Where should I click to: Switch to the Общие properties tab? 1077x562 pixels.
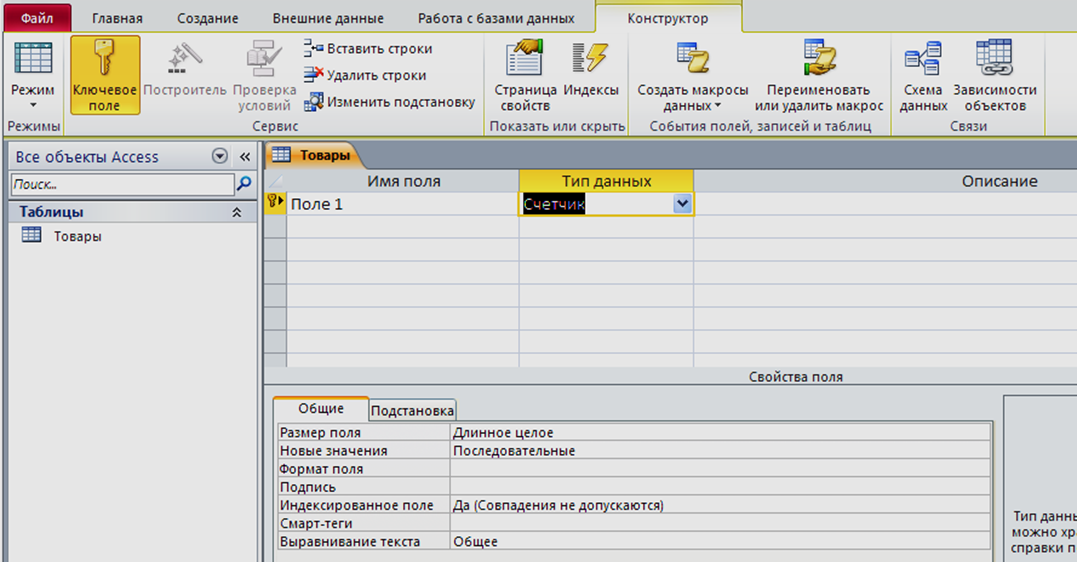tap(321, 409)
